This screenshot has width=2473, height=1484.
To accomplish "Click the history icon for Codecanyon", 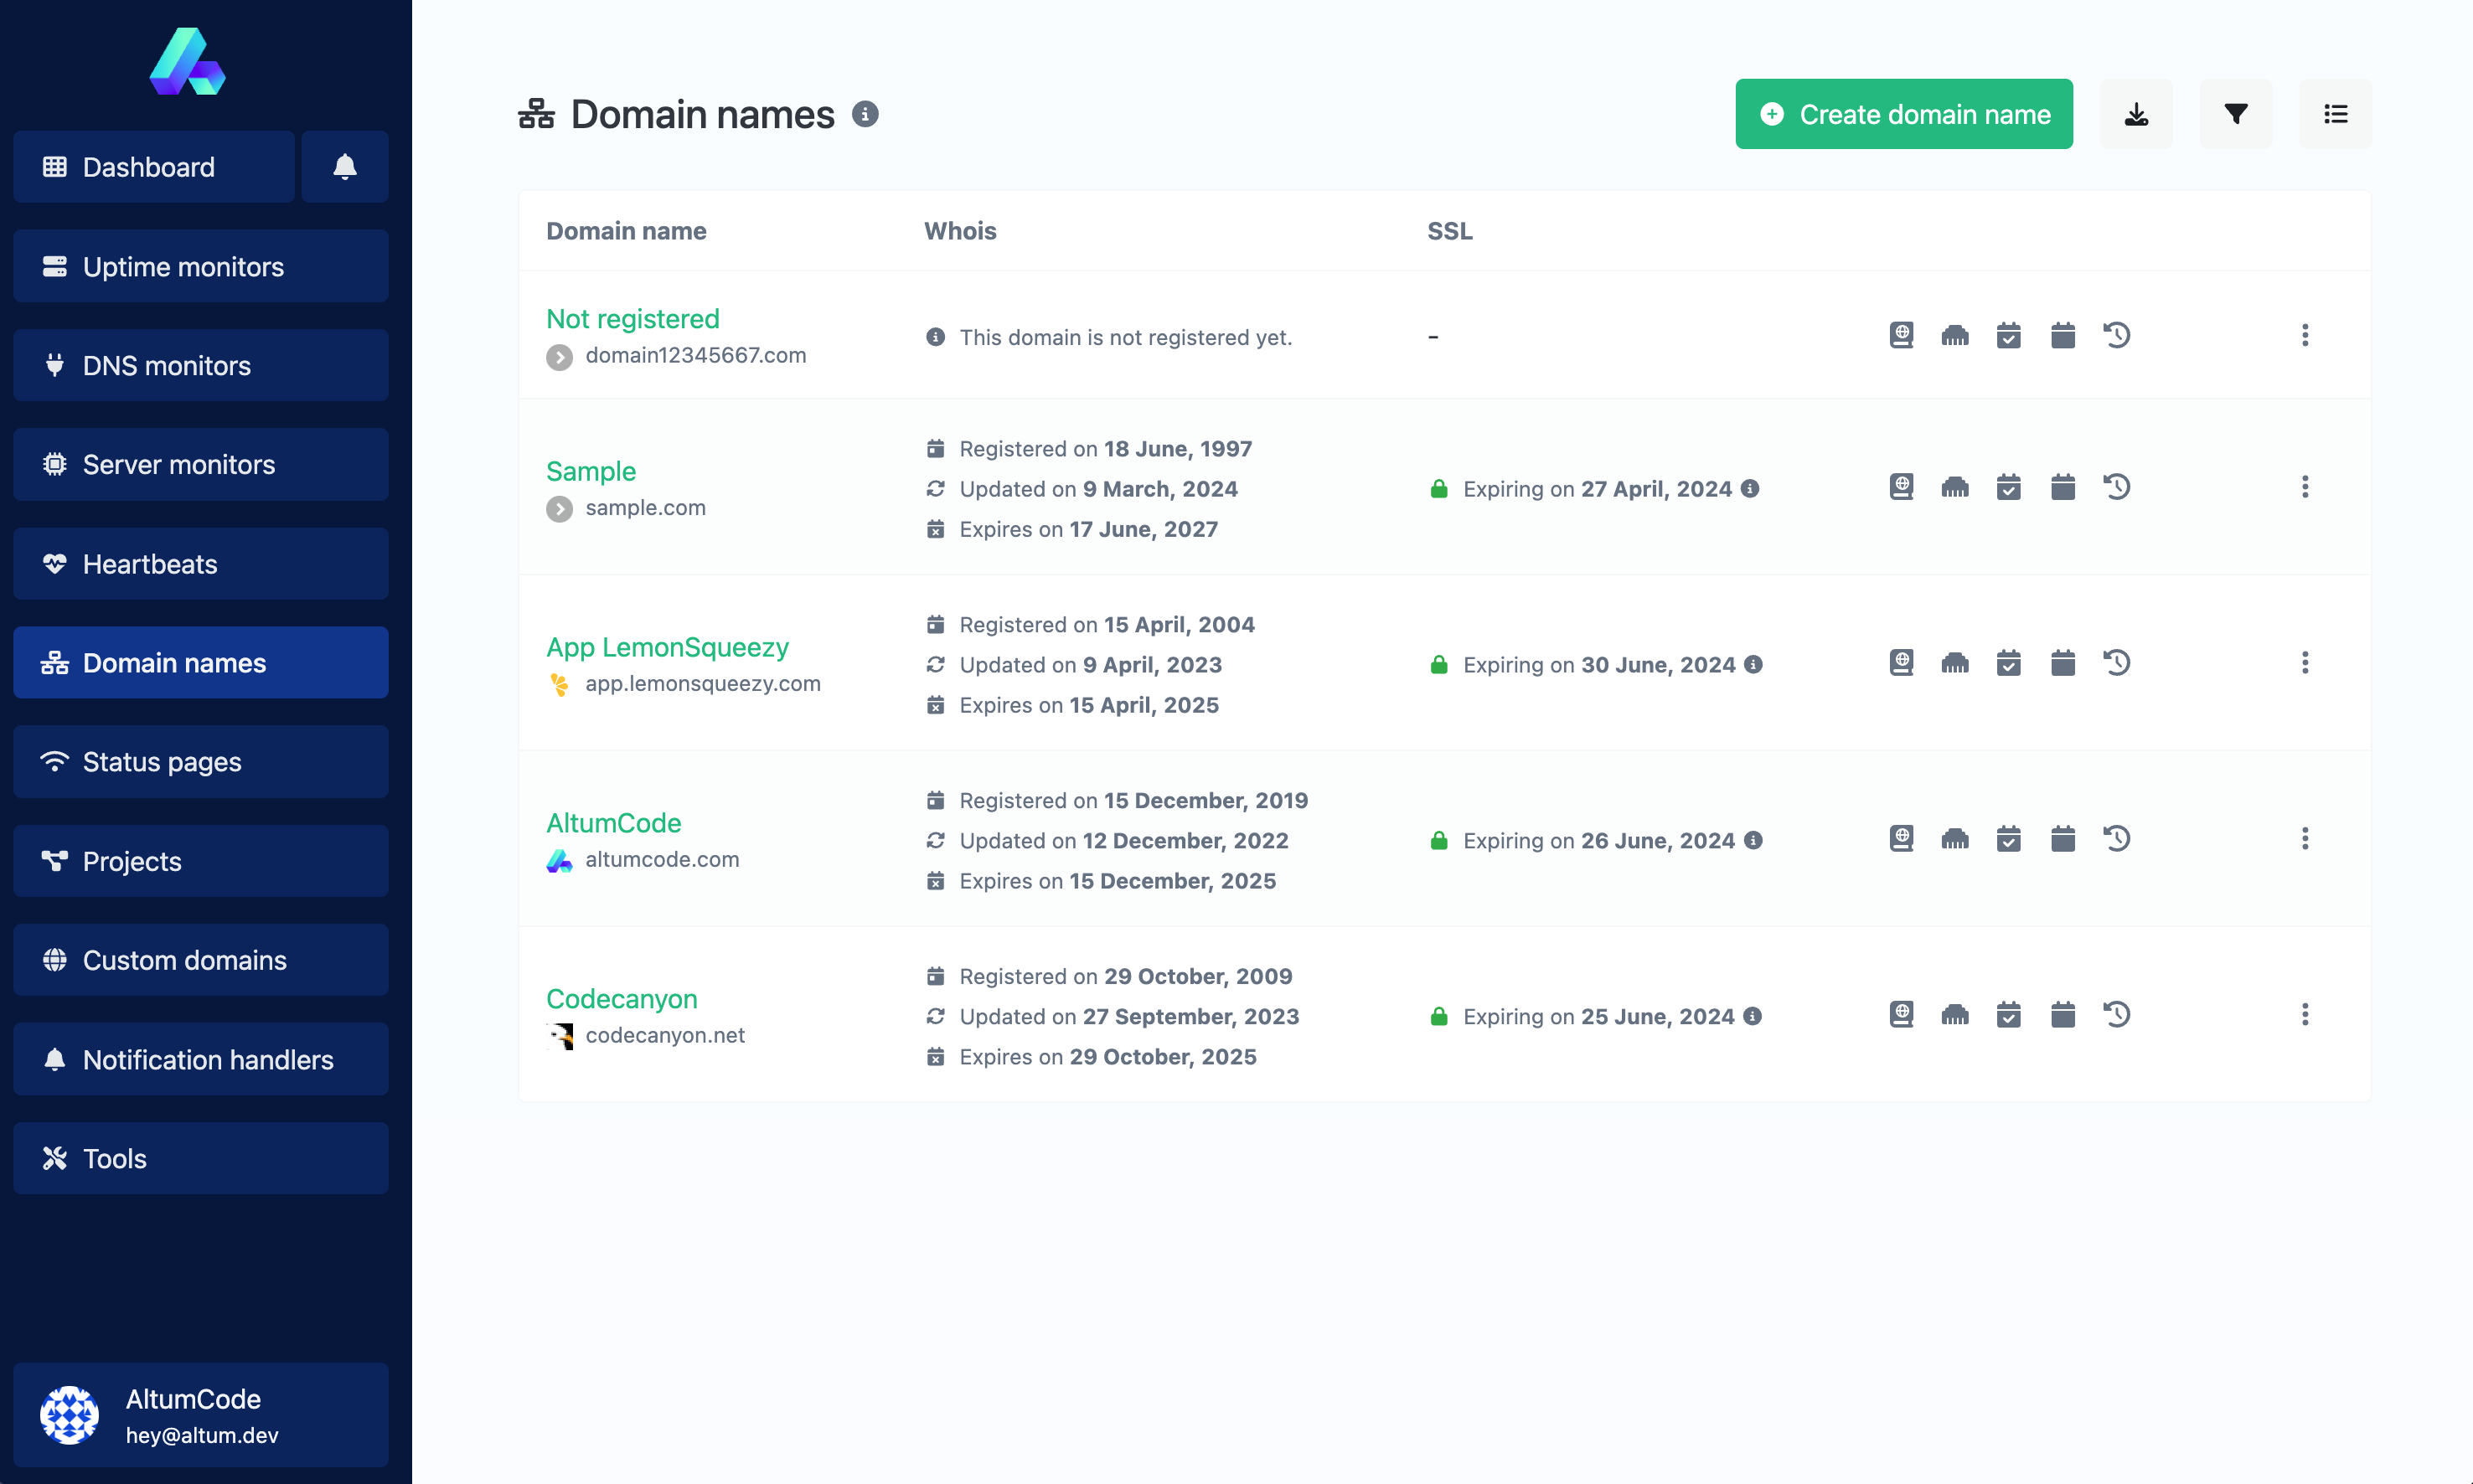I will coord(2114,1016).
